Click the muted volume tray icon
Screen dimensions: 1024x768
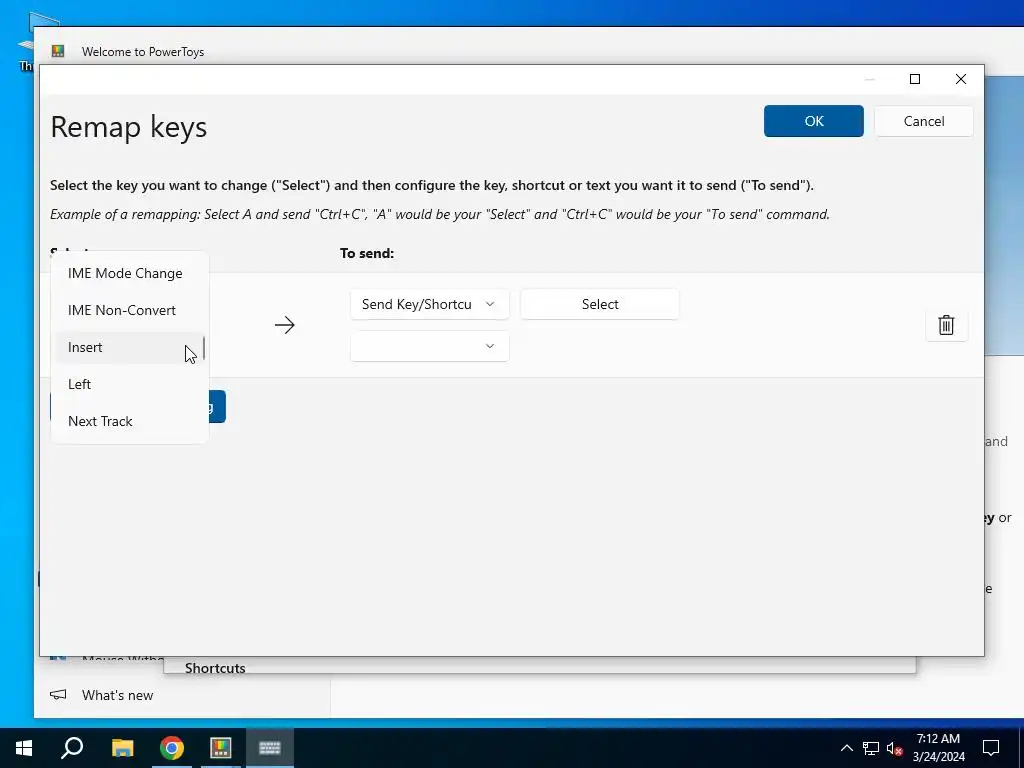click(894, 748)
